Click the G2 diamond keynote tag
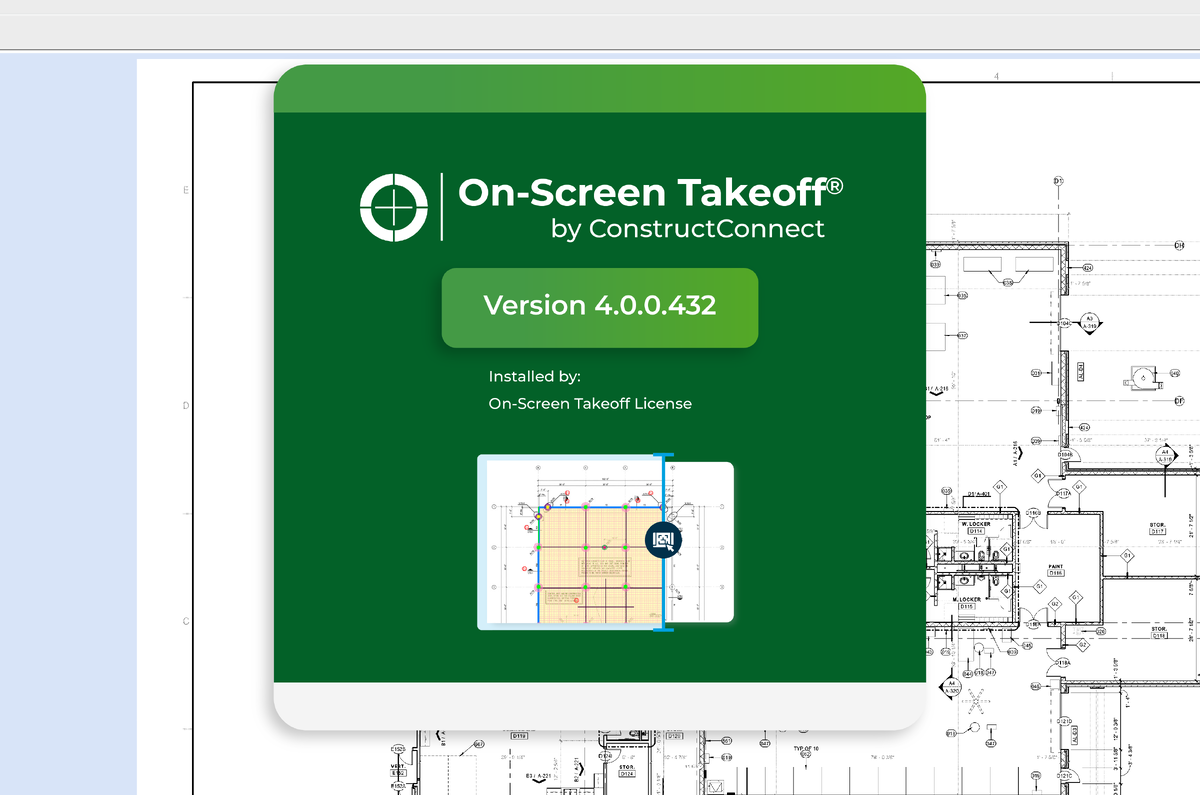 (1054, 603)
